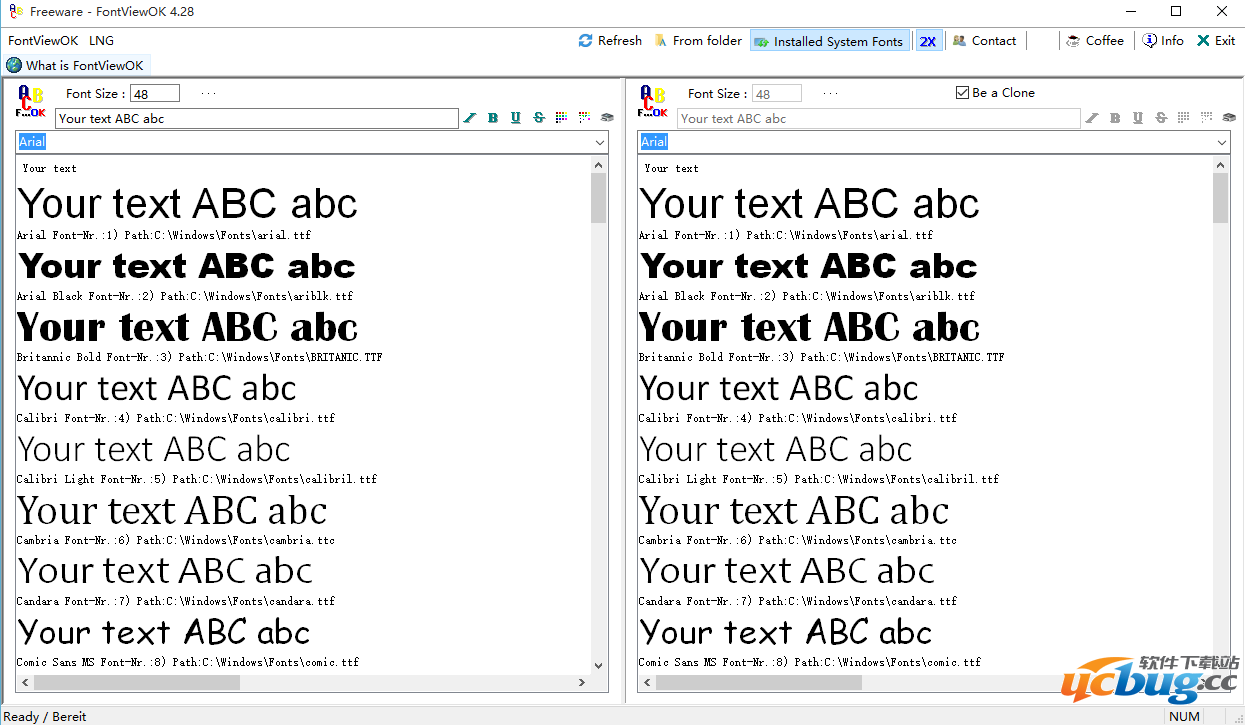Click the Coffee toolbar button
This screenshot has height=725, width=1245.
tap(1095, 41)
